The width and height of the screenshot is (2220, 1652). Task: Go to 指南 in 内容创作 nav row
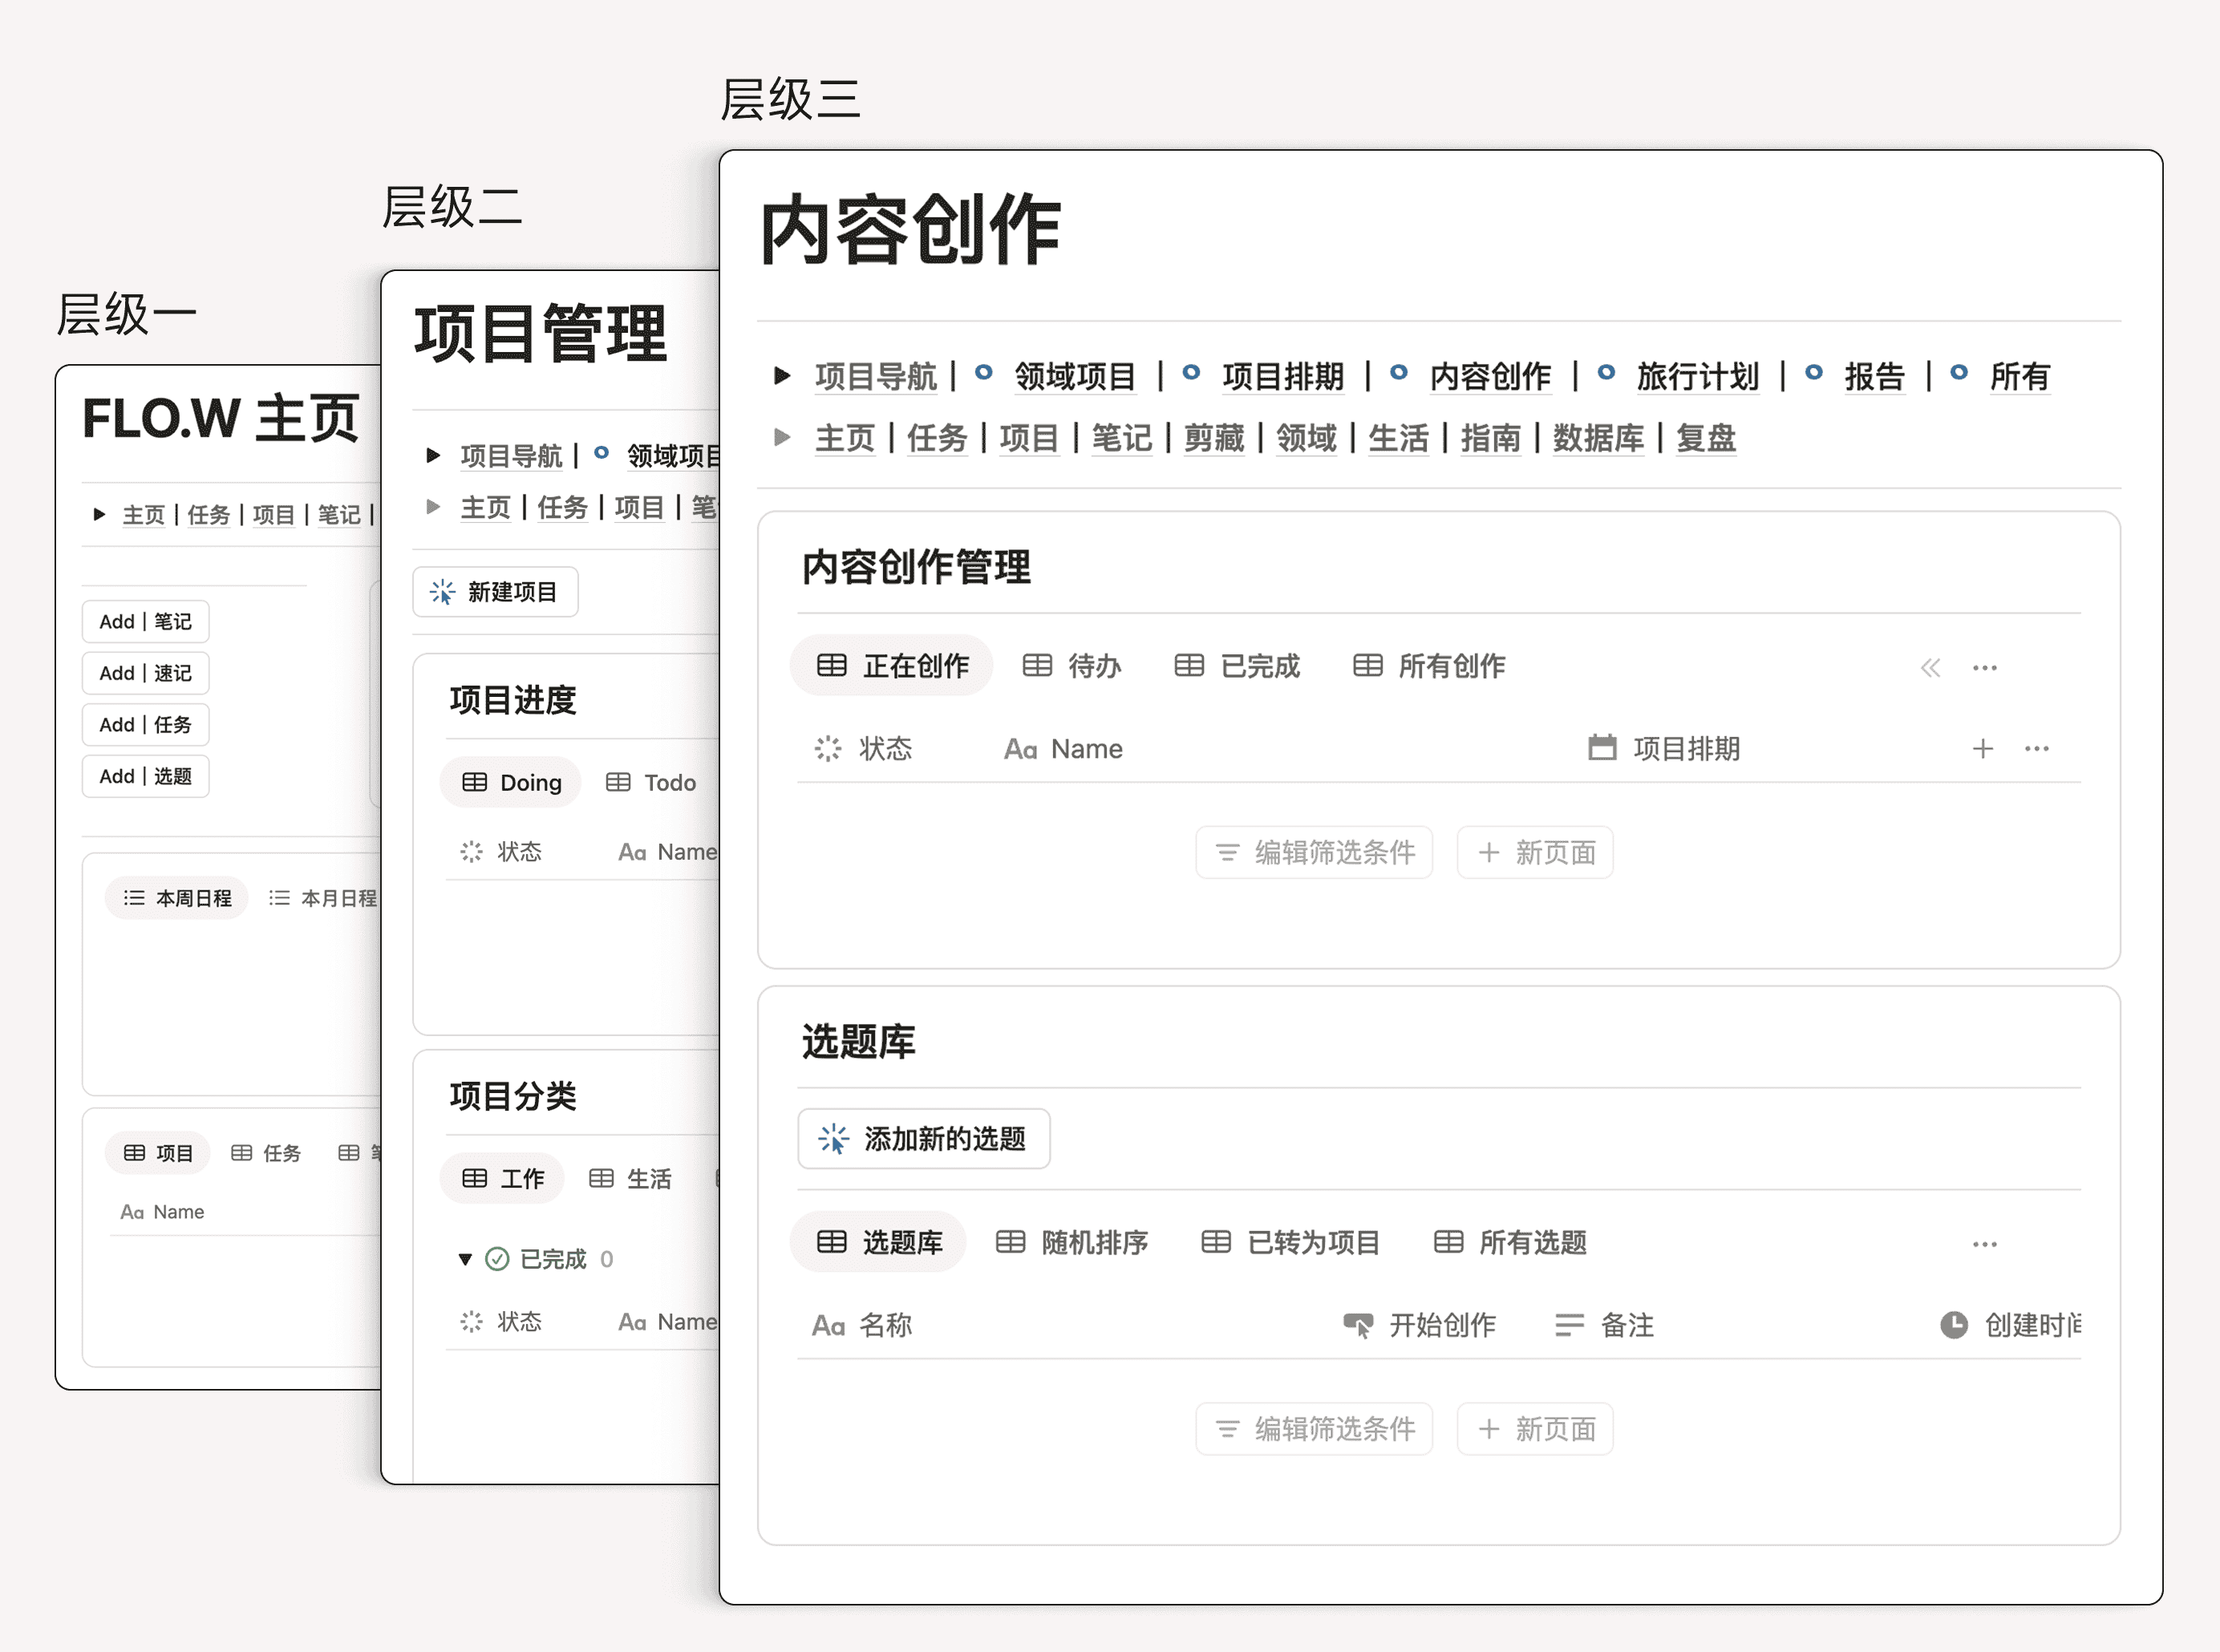tap(1490, 438)
